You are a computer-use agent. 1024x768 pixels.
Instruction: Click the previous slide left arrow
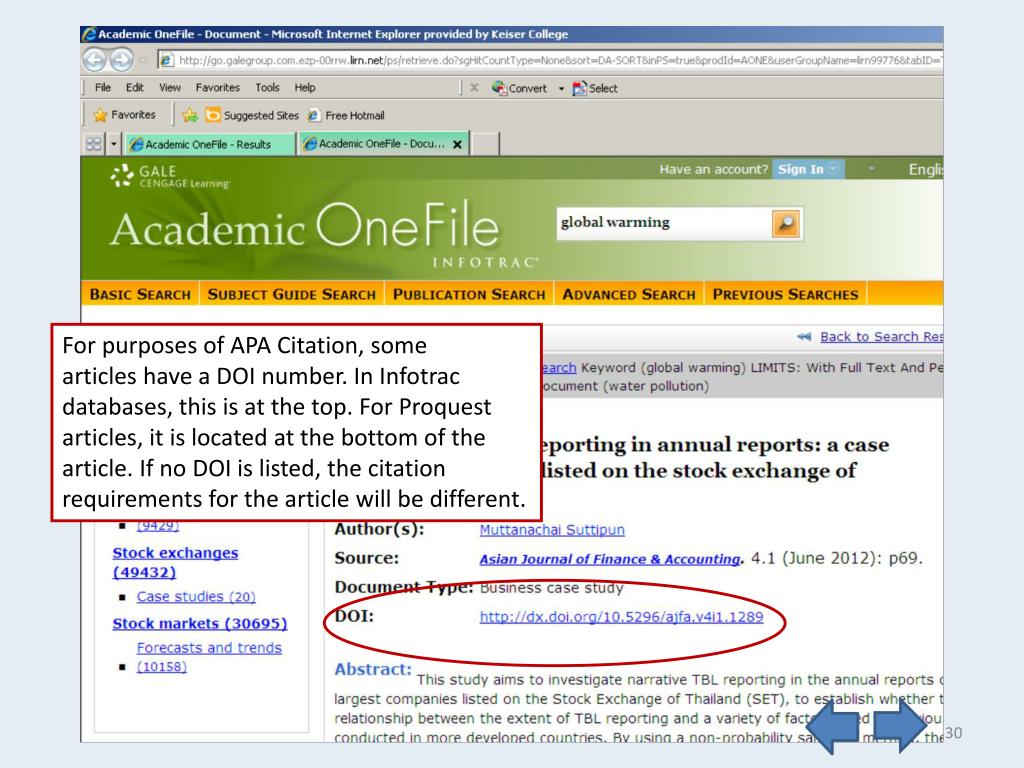click(833, 725)
